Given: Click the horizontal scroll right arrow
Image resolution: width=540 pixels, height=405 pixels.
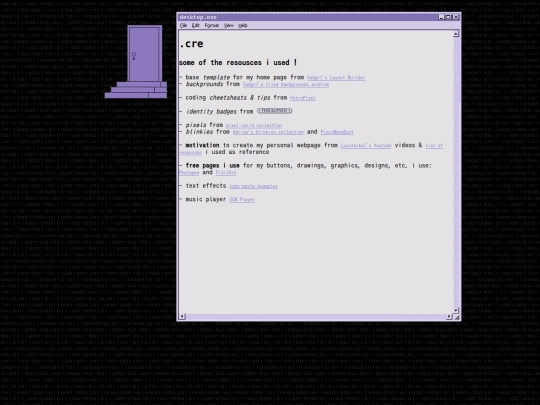Looking at the screenshot, I should pos(449,316).
